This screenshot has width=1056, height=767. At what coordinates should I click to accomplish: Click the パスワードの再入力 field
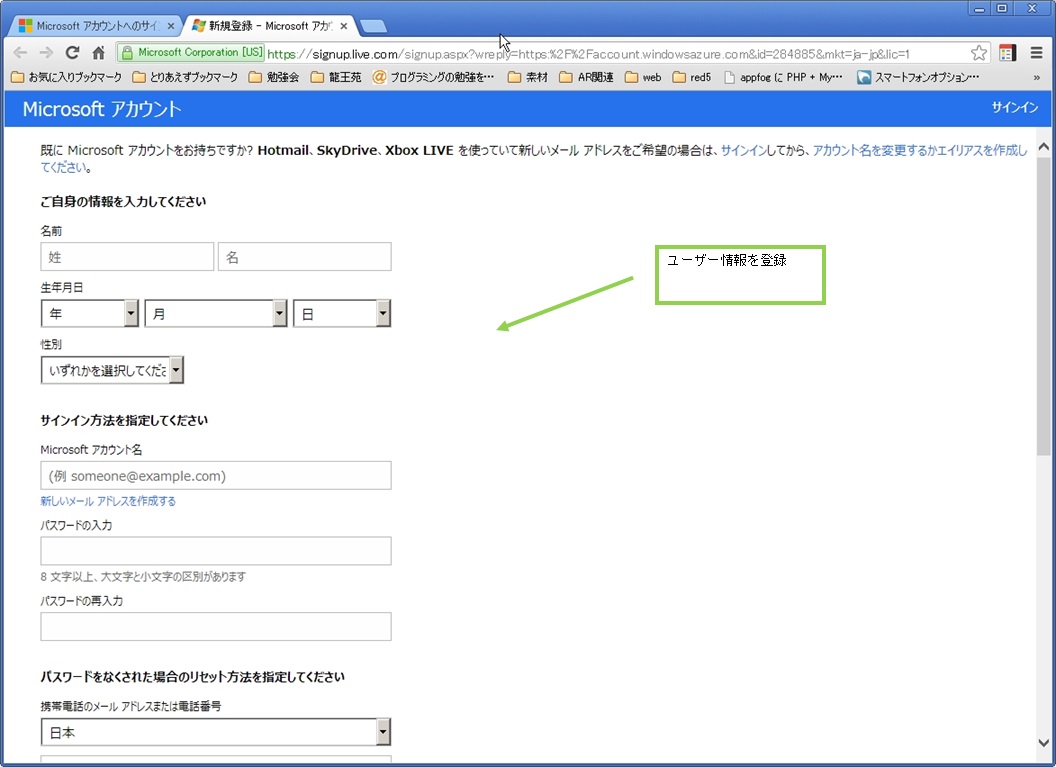pyautogui.click(x=216, y=626)
